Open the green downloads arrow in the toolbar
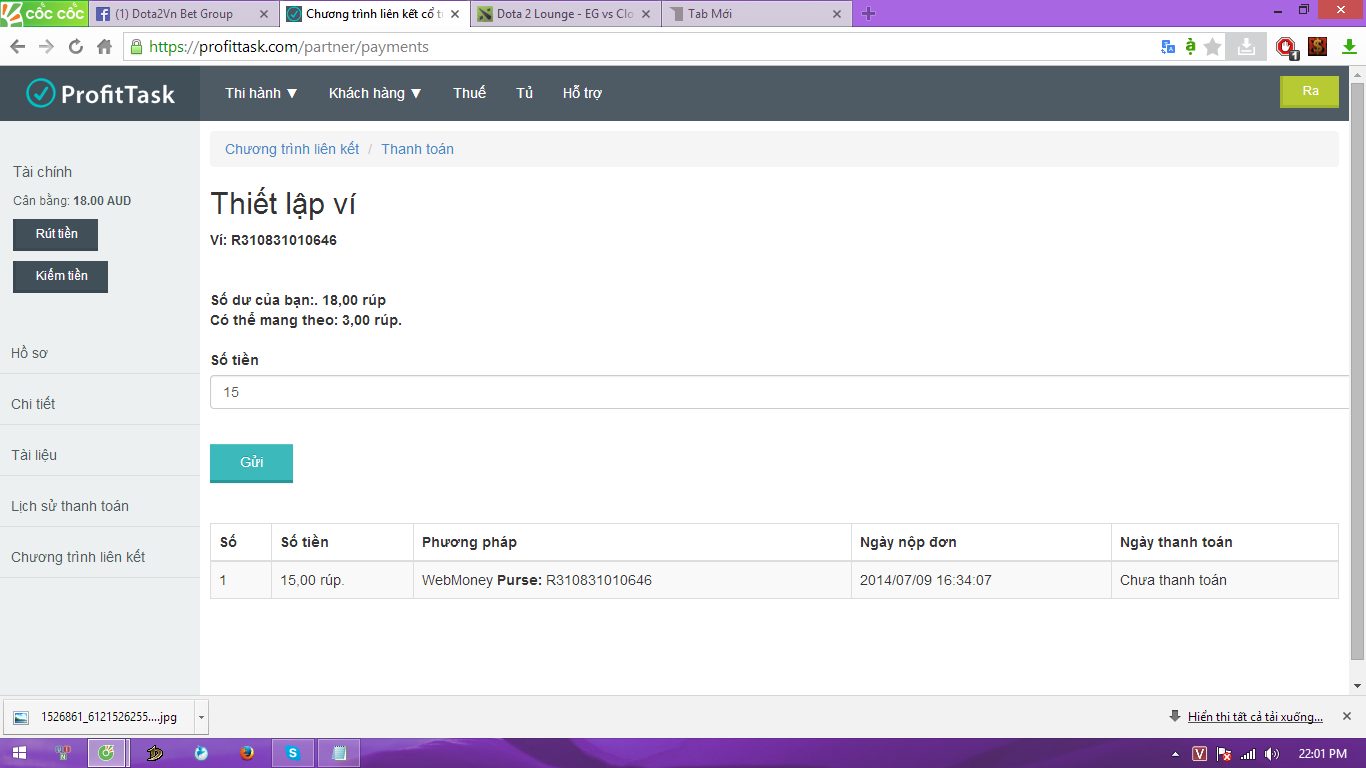 pyautogui.click(x=1348, y=47)
